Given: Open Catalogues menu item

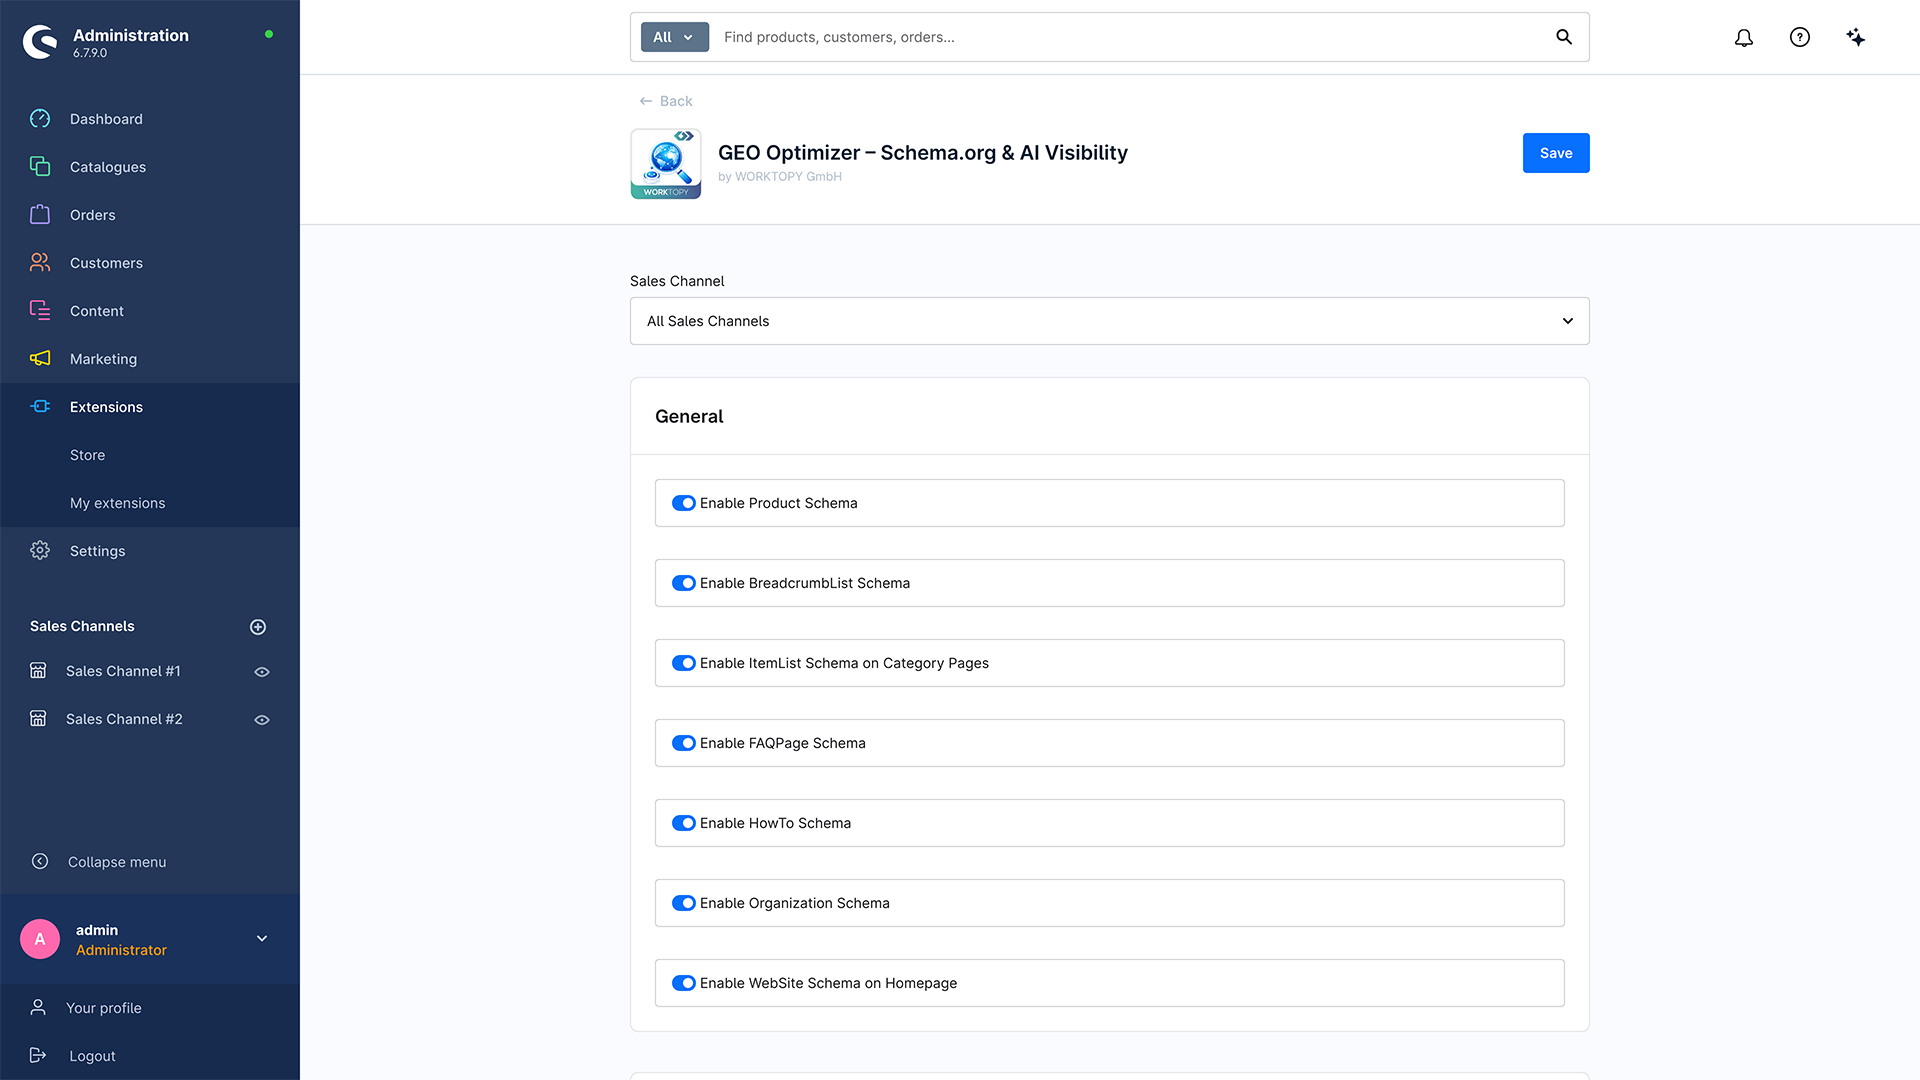Looking at the screenshot, I should point(108,167).
